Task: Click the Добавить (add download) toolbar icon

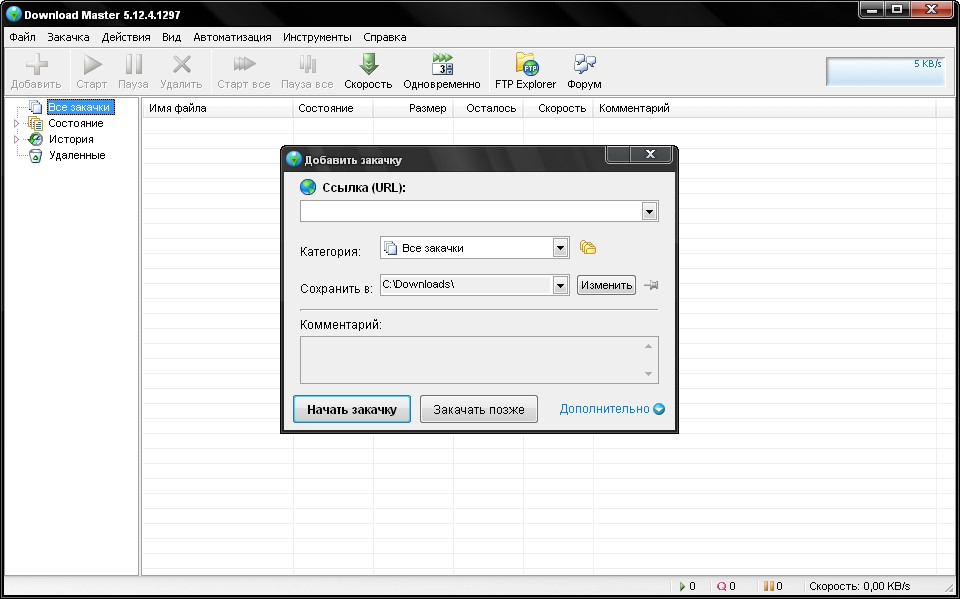Action: pos(37,64)
